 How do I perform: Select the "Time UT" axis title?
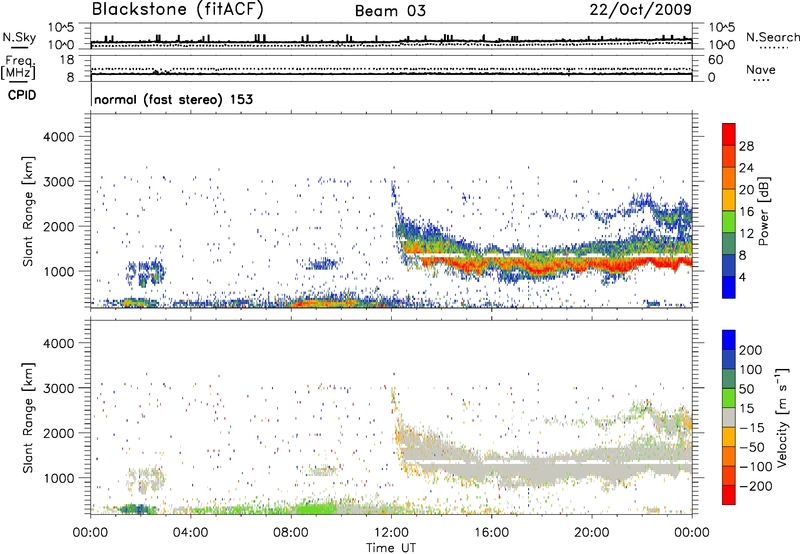click(x=391, y=548)
